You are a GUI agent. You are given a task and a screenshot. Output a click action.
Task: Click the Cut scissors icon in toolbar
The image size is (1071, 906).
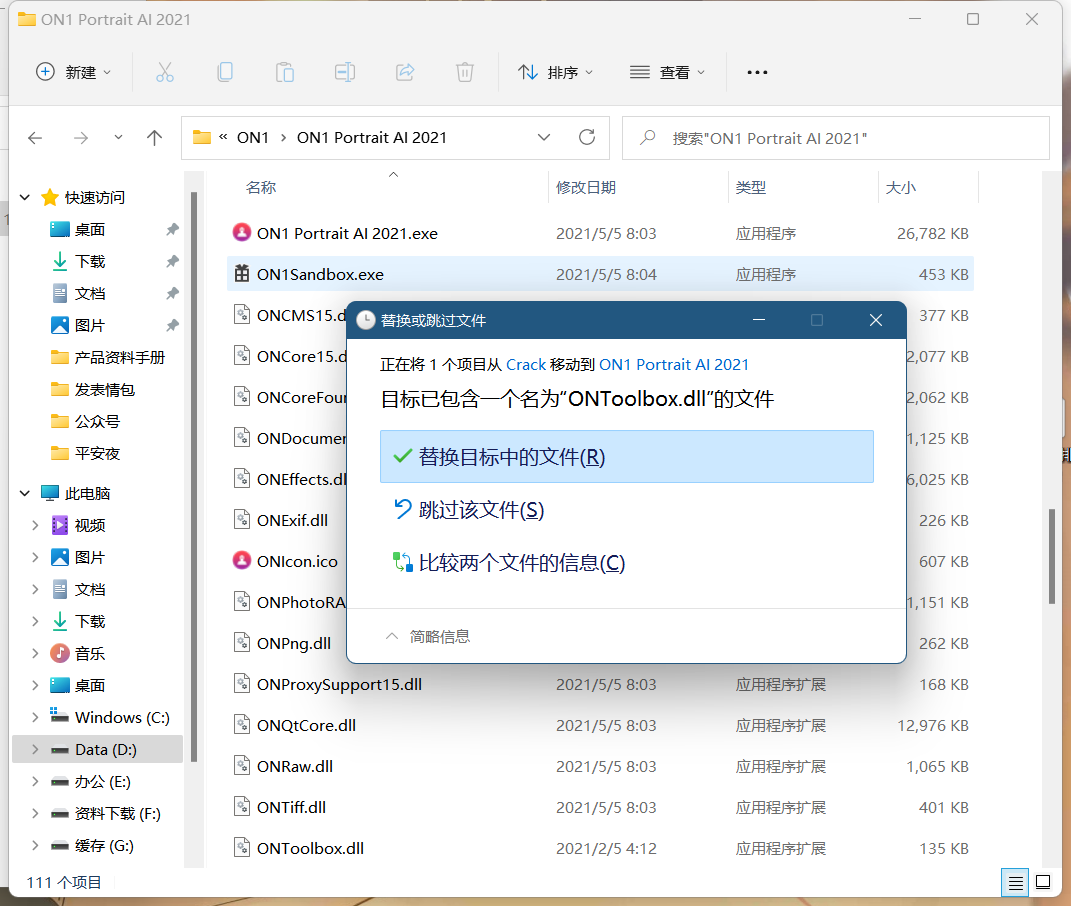point(165,72)
